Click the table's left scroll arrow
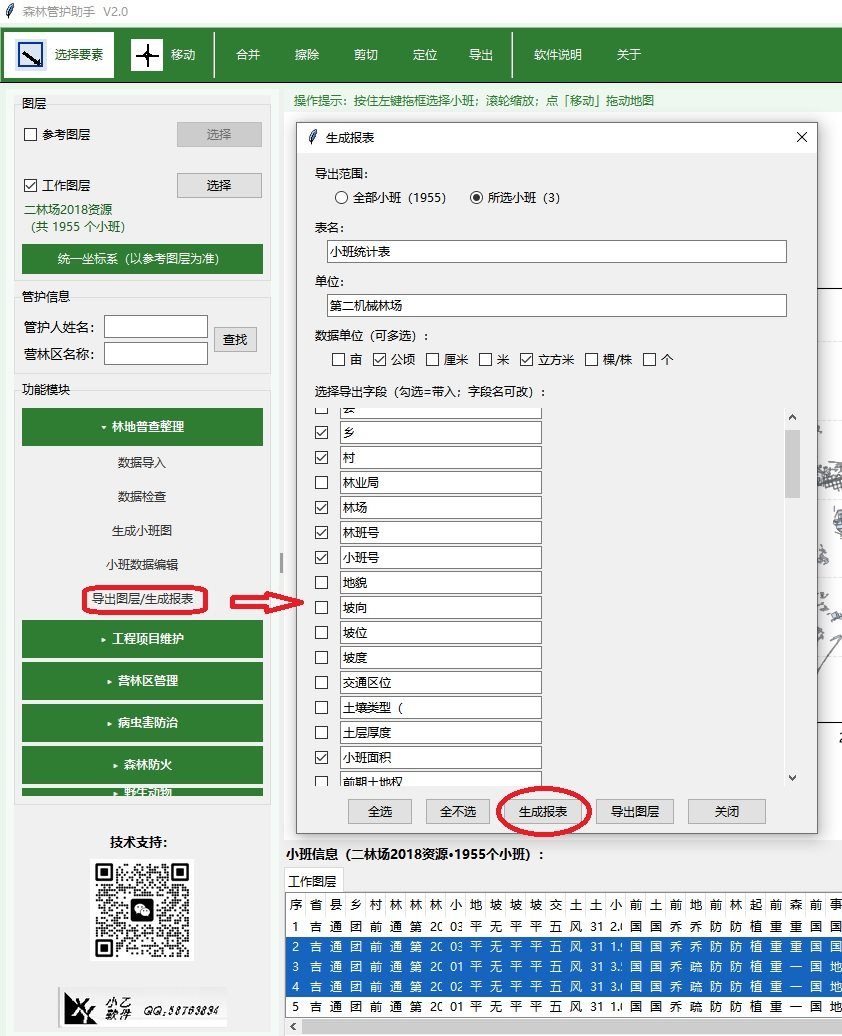The width and height of the screenshot is (842, 1036). click(293, 1027)
